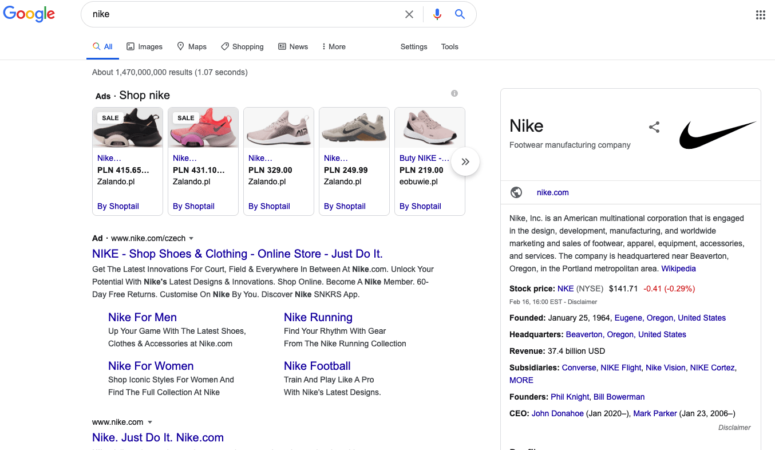Expand the dropdown arrow next to www.nike.com/czech
The image size is (775, 450).
coord(191,238)
